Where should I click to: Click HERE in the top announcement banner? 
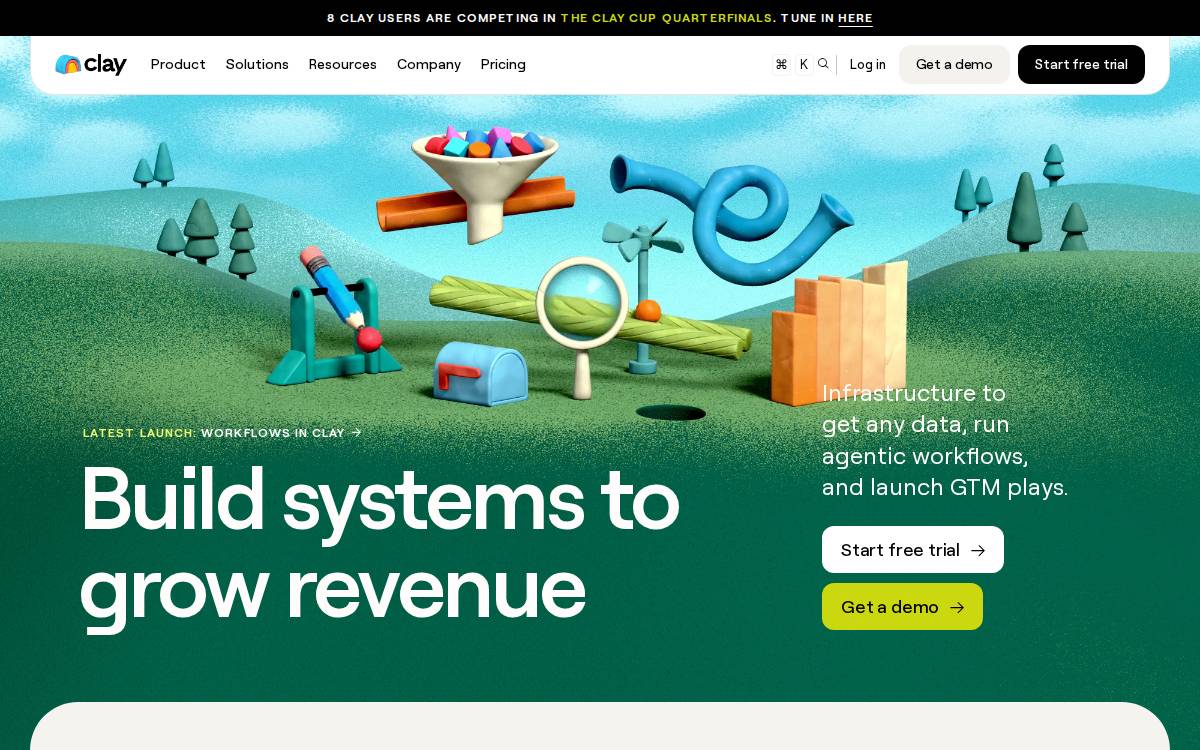[x=855, y=18]
